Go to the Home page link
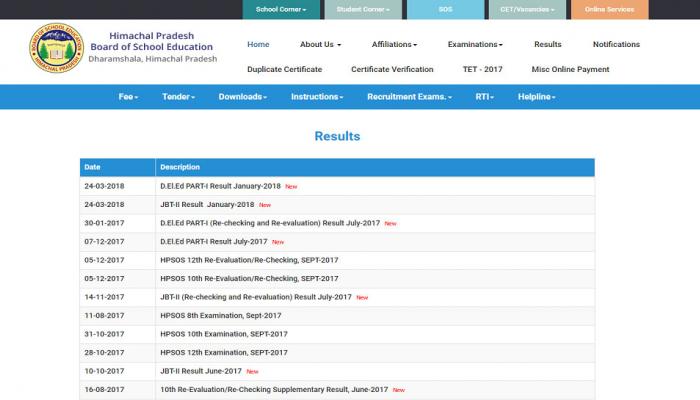 pos(258,44)
